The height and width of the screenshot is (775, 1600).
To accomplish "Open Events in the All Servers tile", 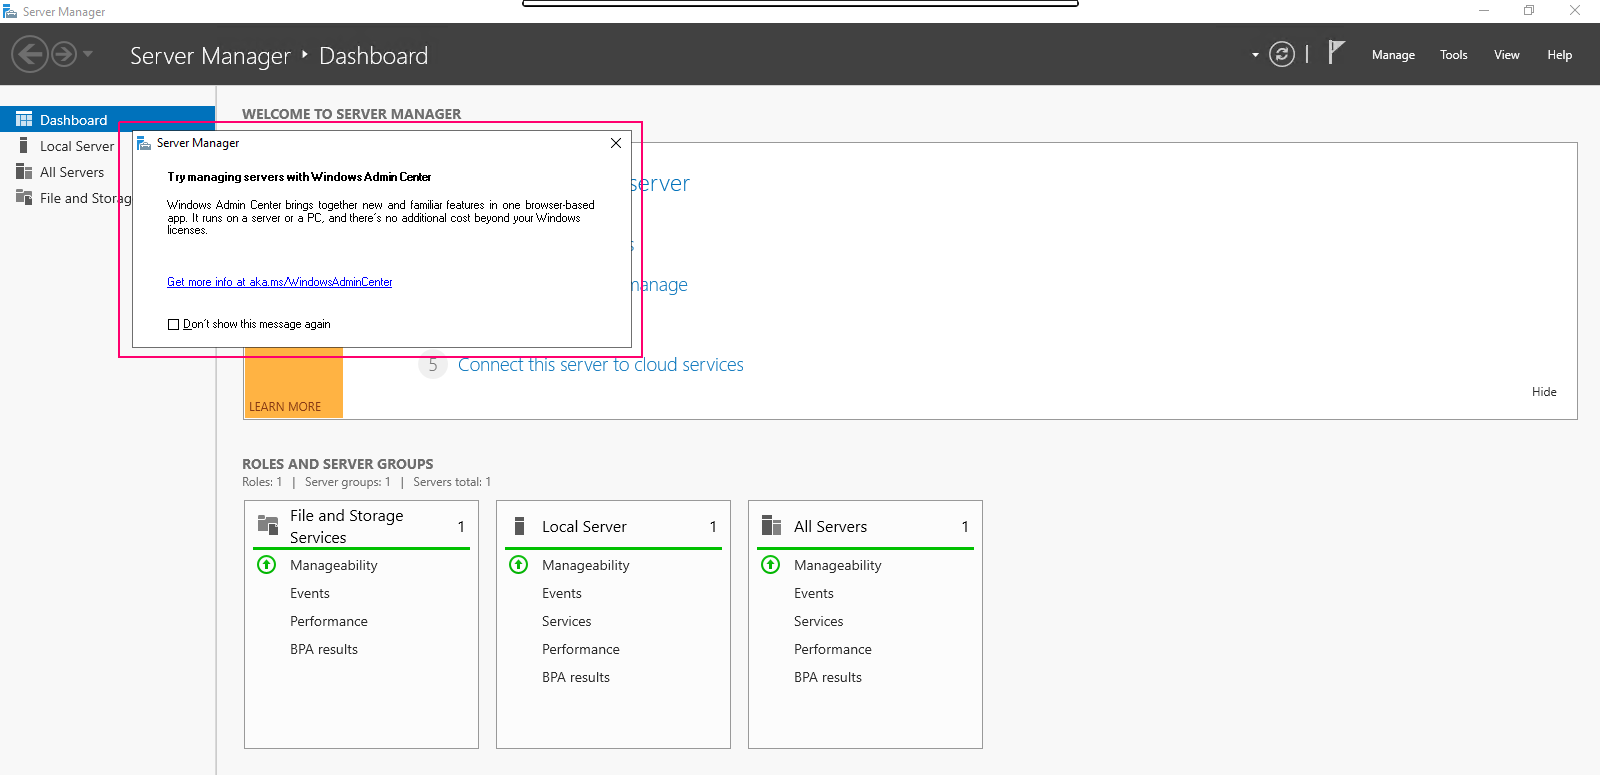I will (814, 593).
